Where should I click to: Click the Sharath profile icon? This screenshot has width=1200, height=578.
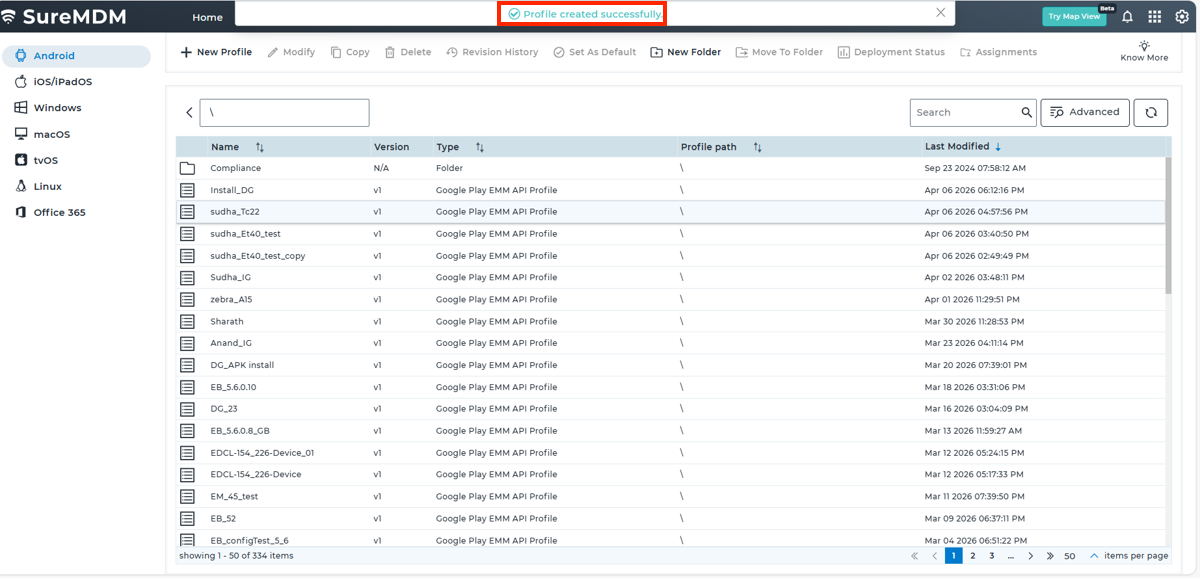(187, 321)
